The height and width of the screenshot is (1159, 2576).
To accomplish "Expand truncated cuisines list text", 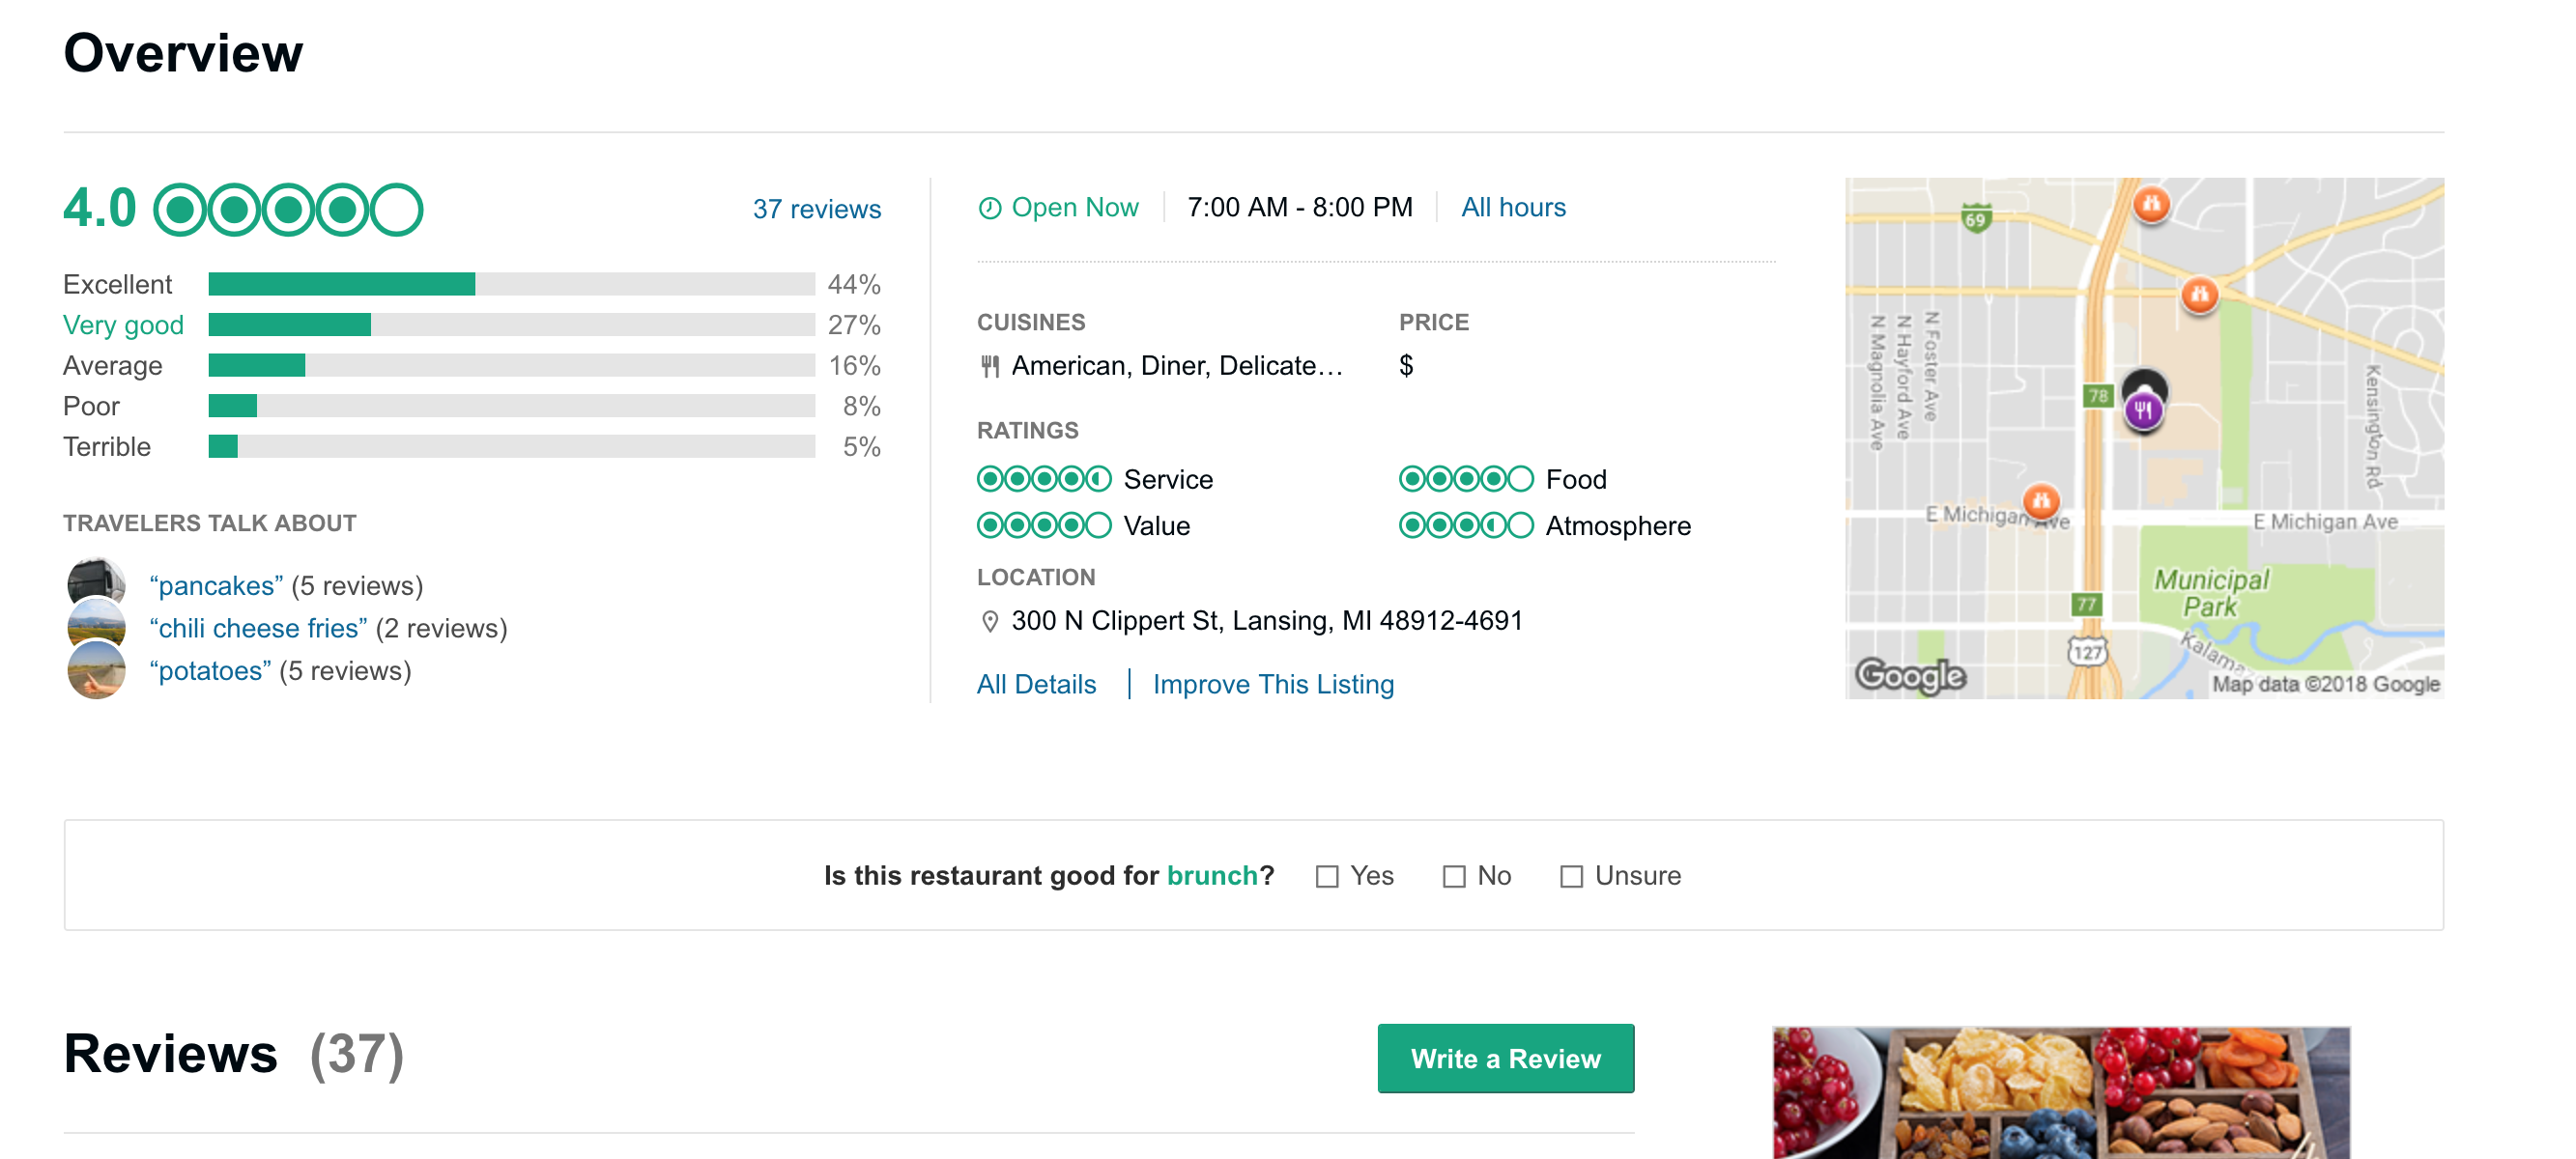I will click(x=1176, y=366).
